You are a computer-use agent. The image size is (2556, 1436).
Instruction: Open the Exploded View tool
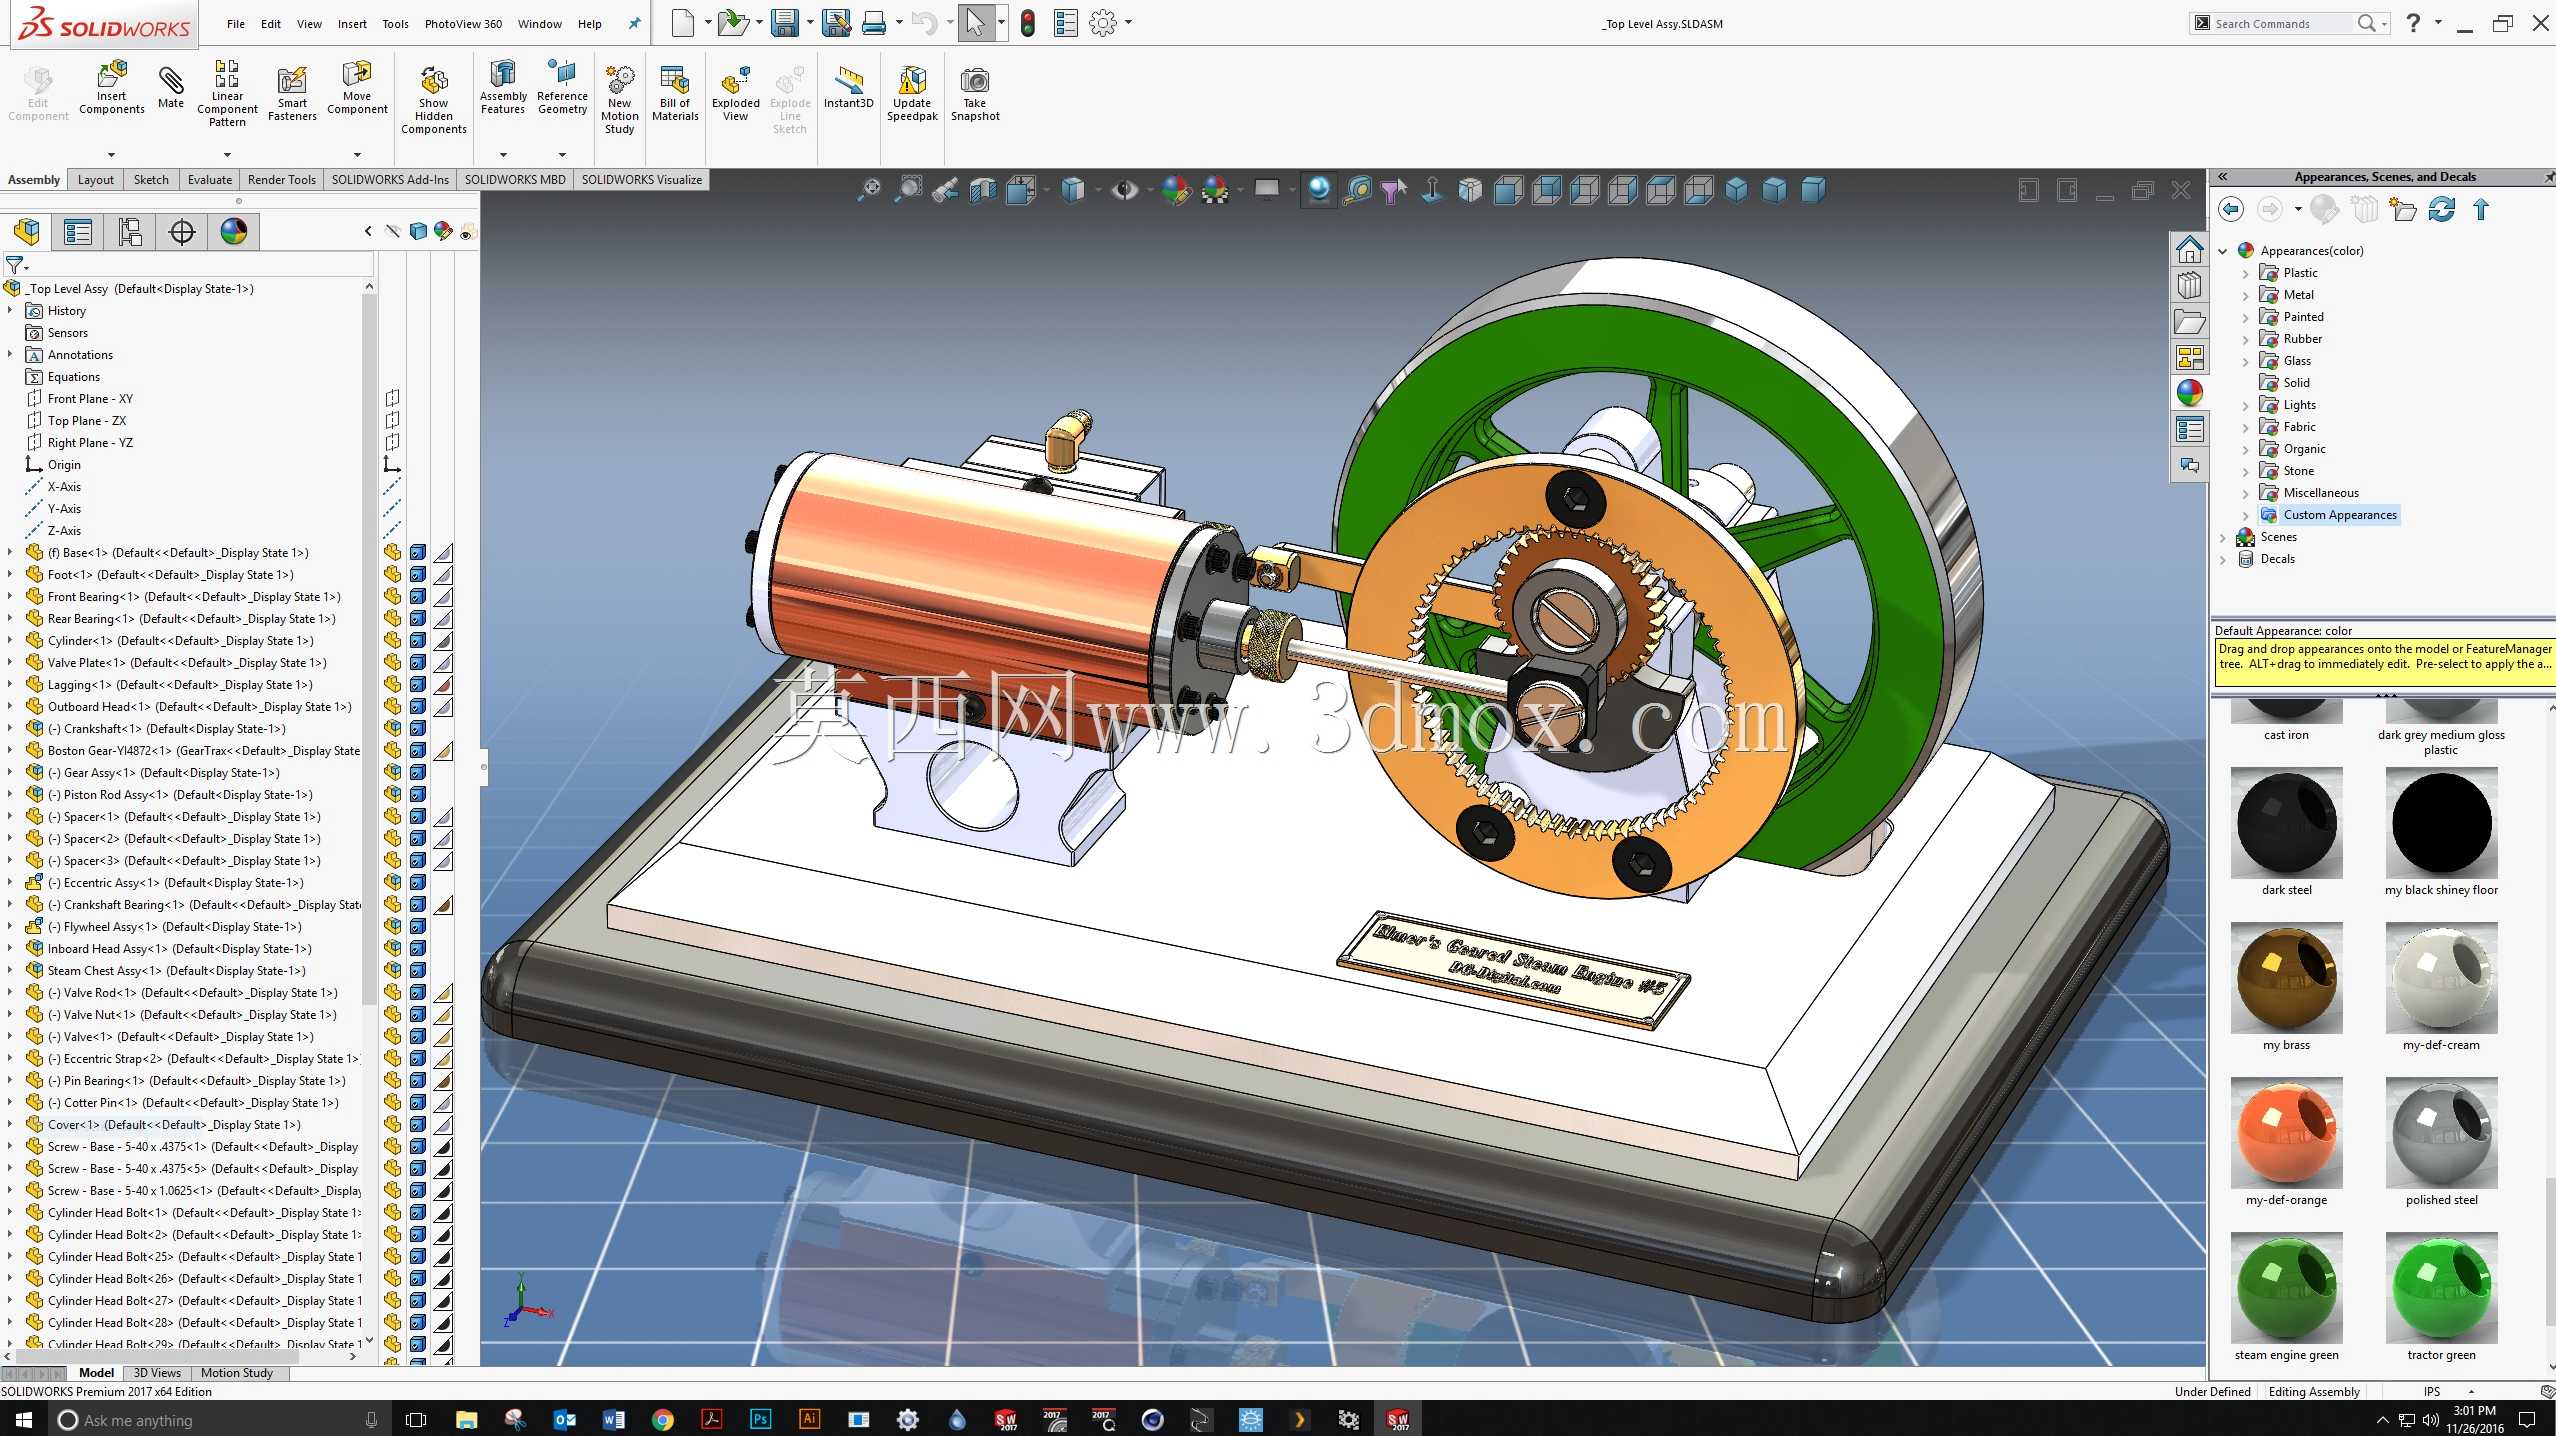click(x=735, y=94)
